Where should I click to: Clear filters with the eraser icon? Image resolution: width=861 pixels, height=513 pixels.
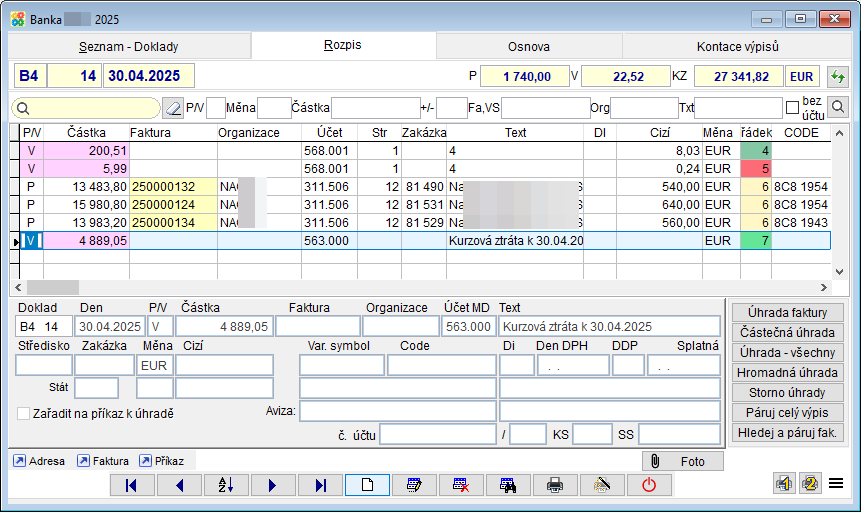[x=173, y=108]
